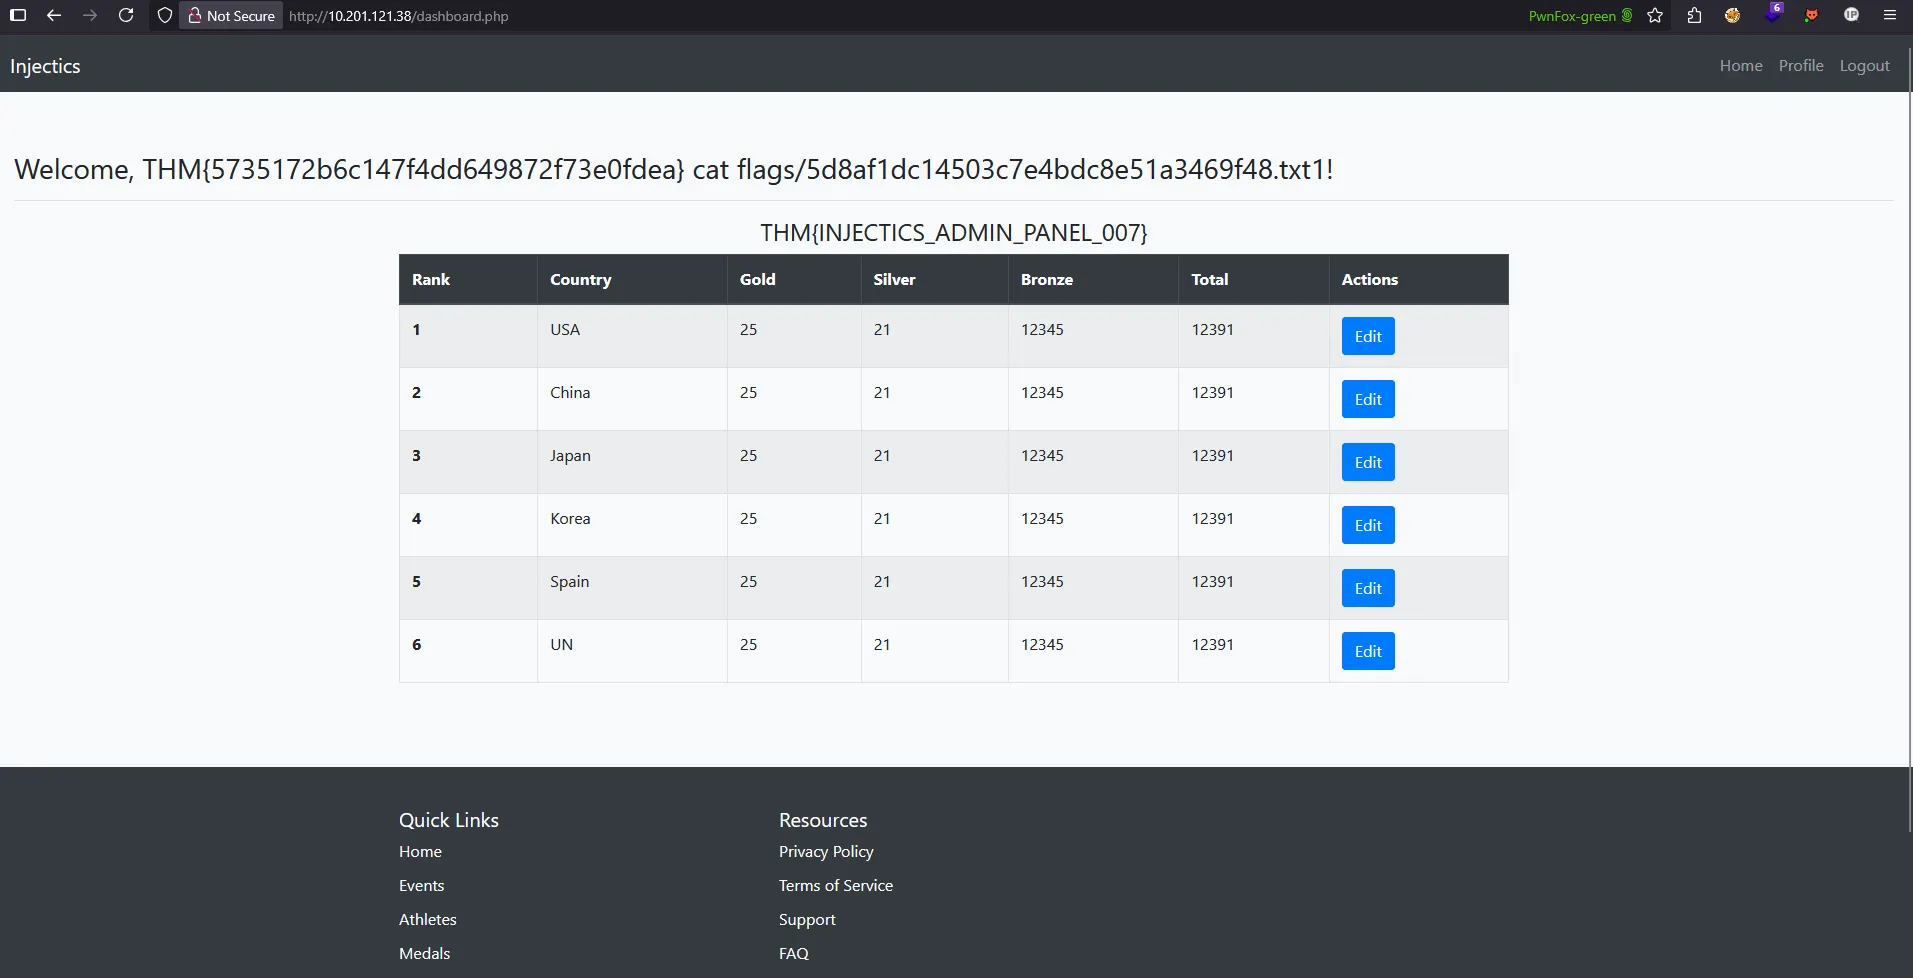Click the Quick Links footer heading

click(449, 820)
